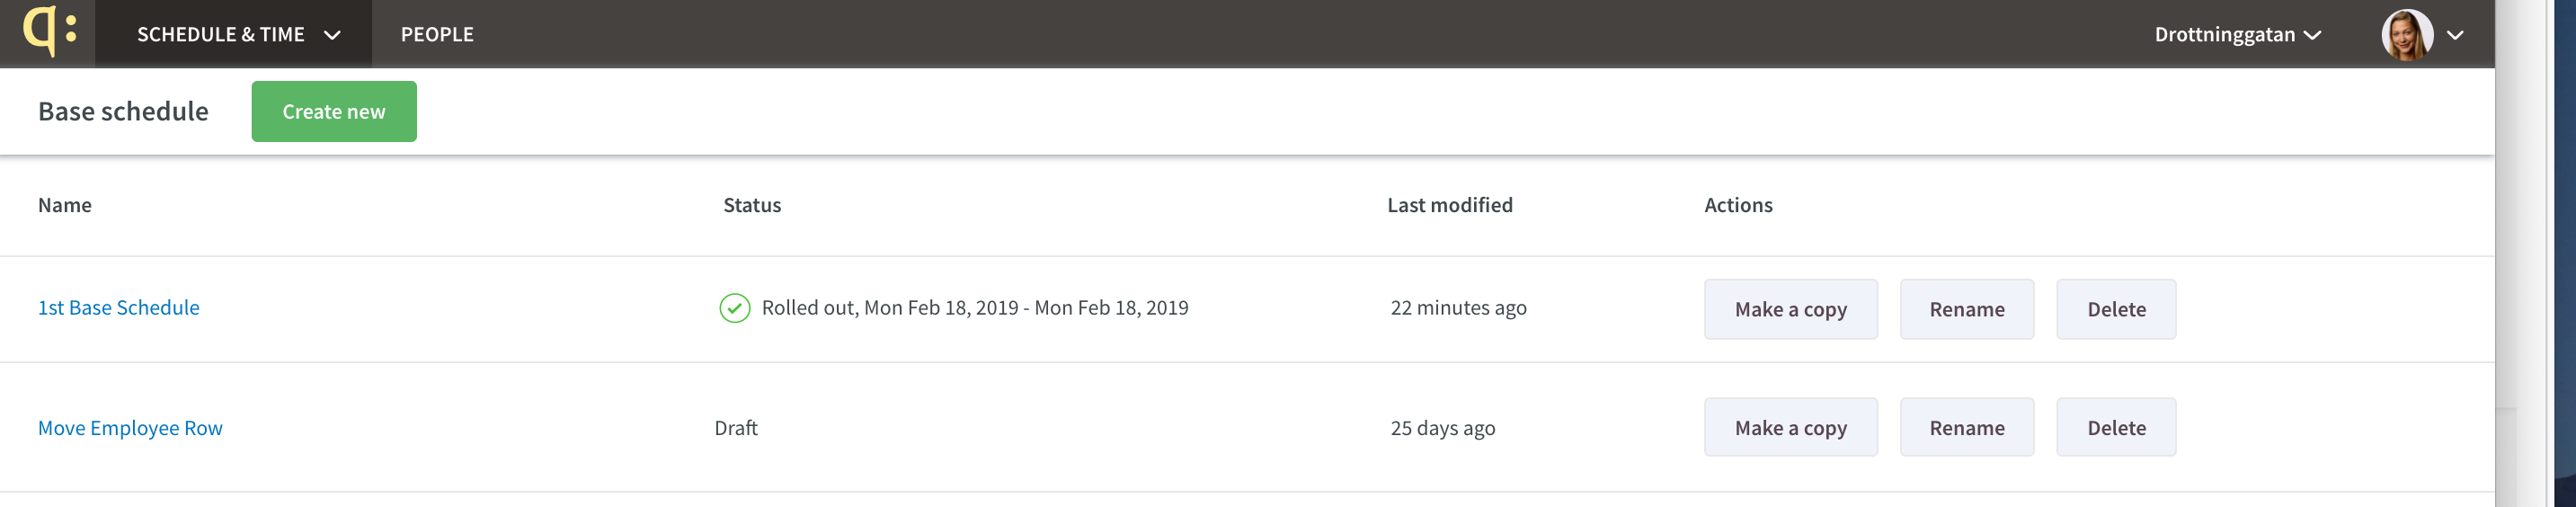Open the 1st Base Schedule link
The height and width of the screenshot is (507, 2576).
[119, 308]
